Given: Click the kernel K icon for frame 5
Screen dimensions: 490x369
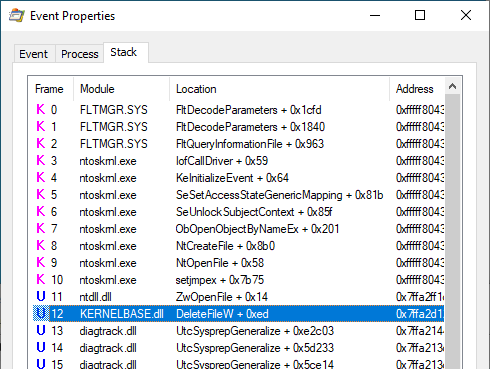Looking at the screenshot, I should click(41, 194).
